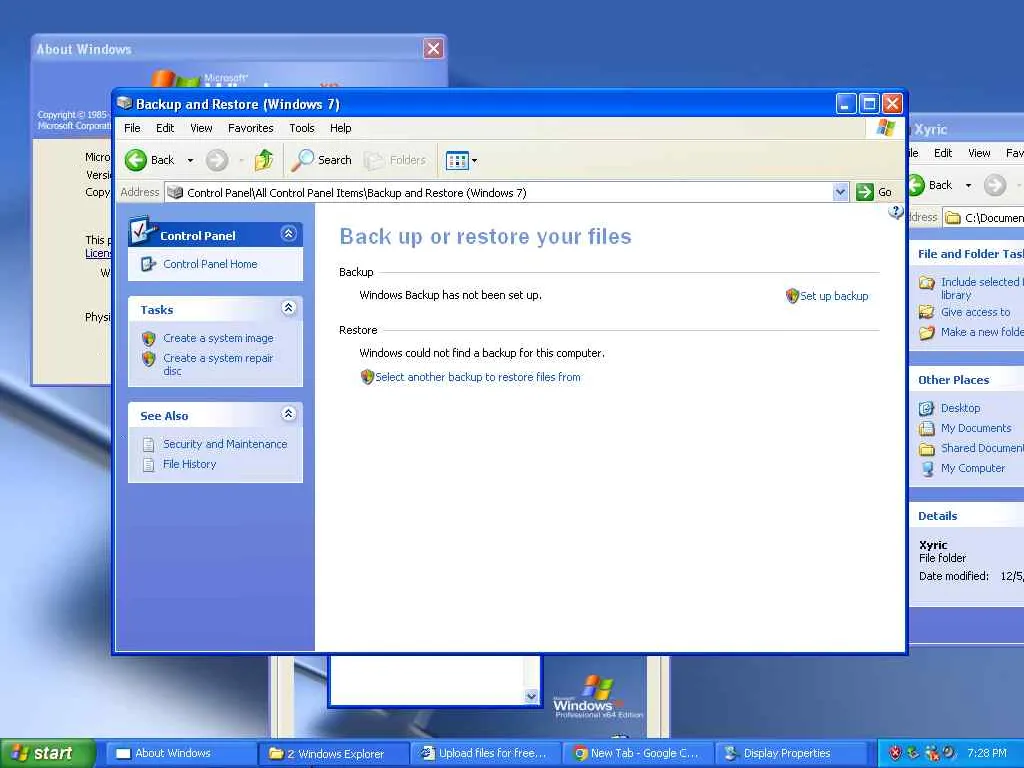
Task: Click the green Go button
Action: [x=874, y=192]
